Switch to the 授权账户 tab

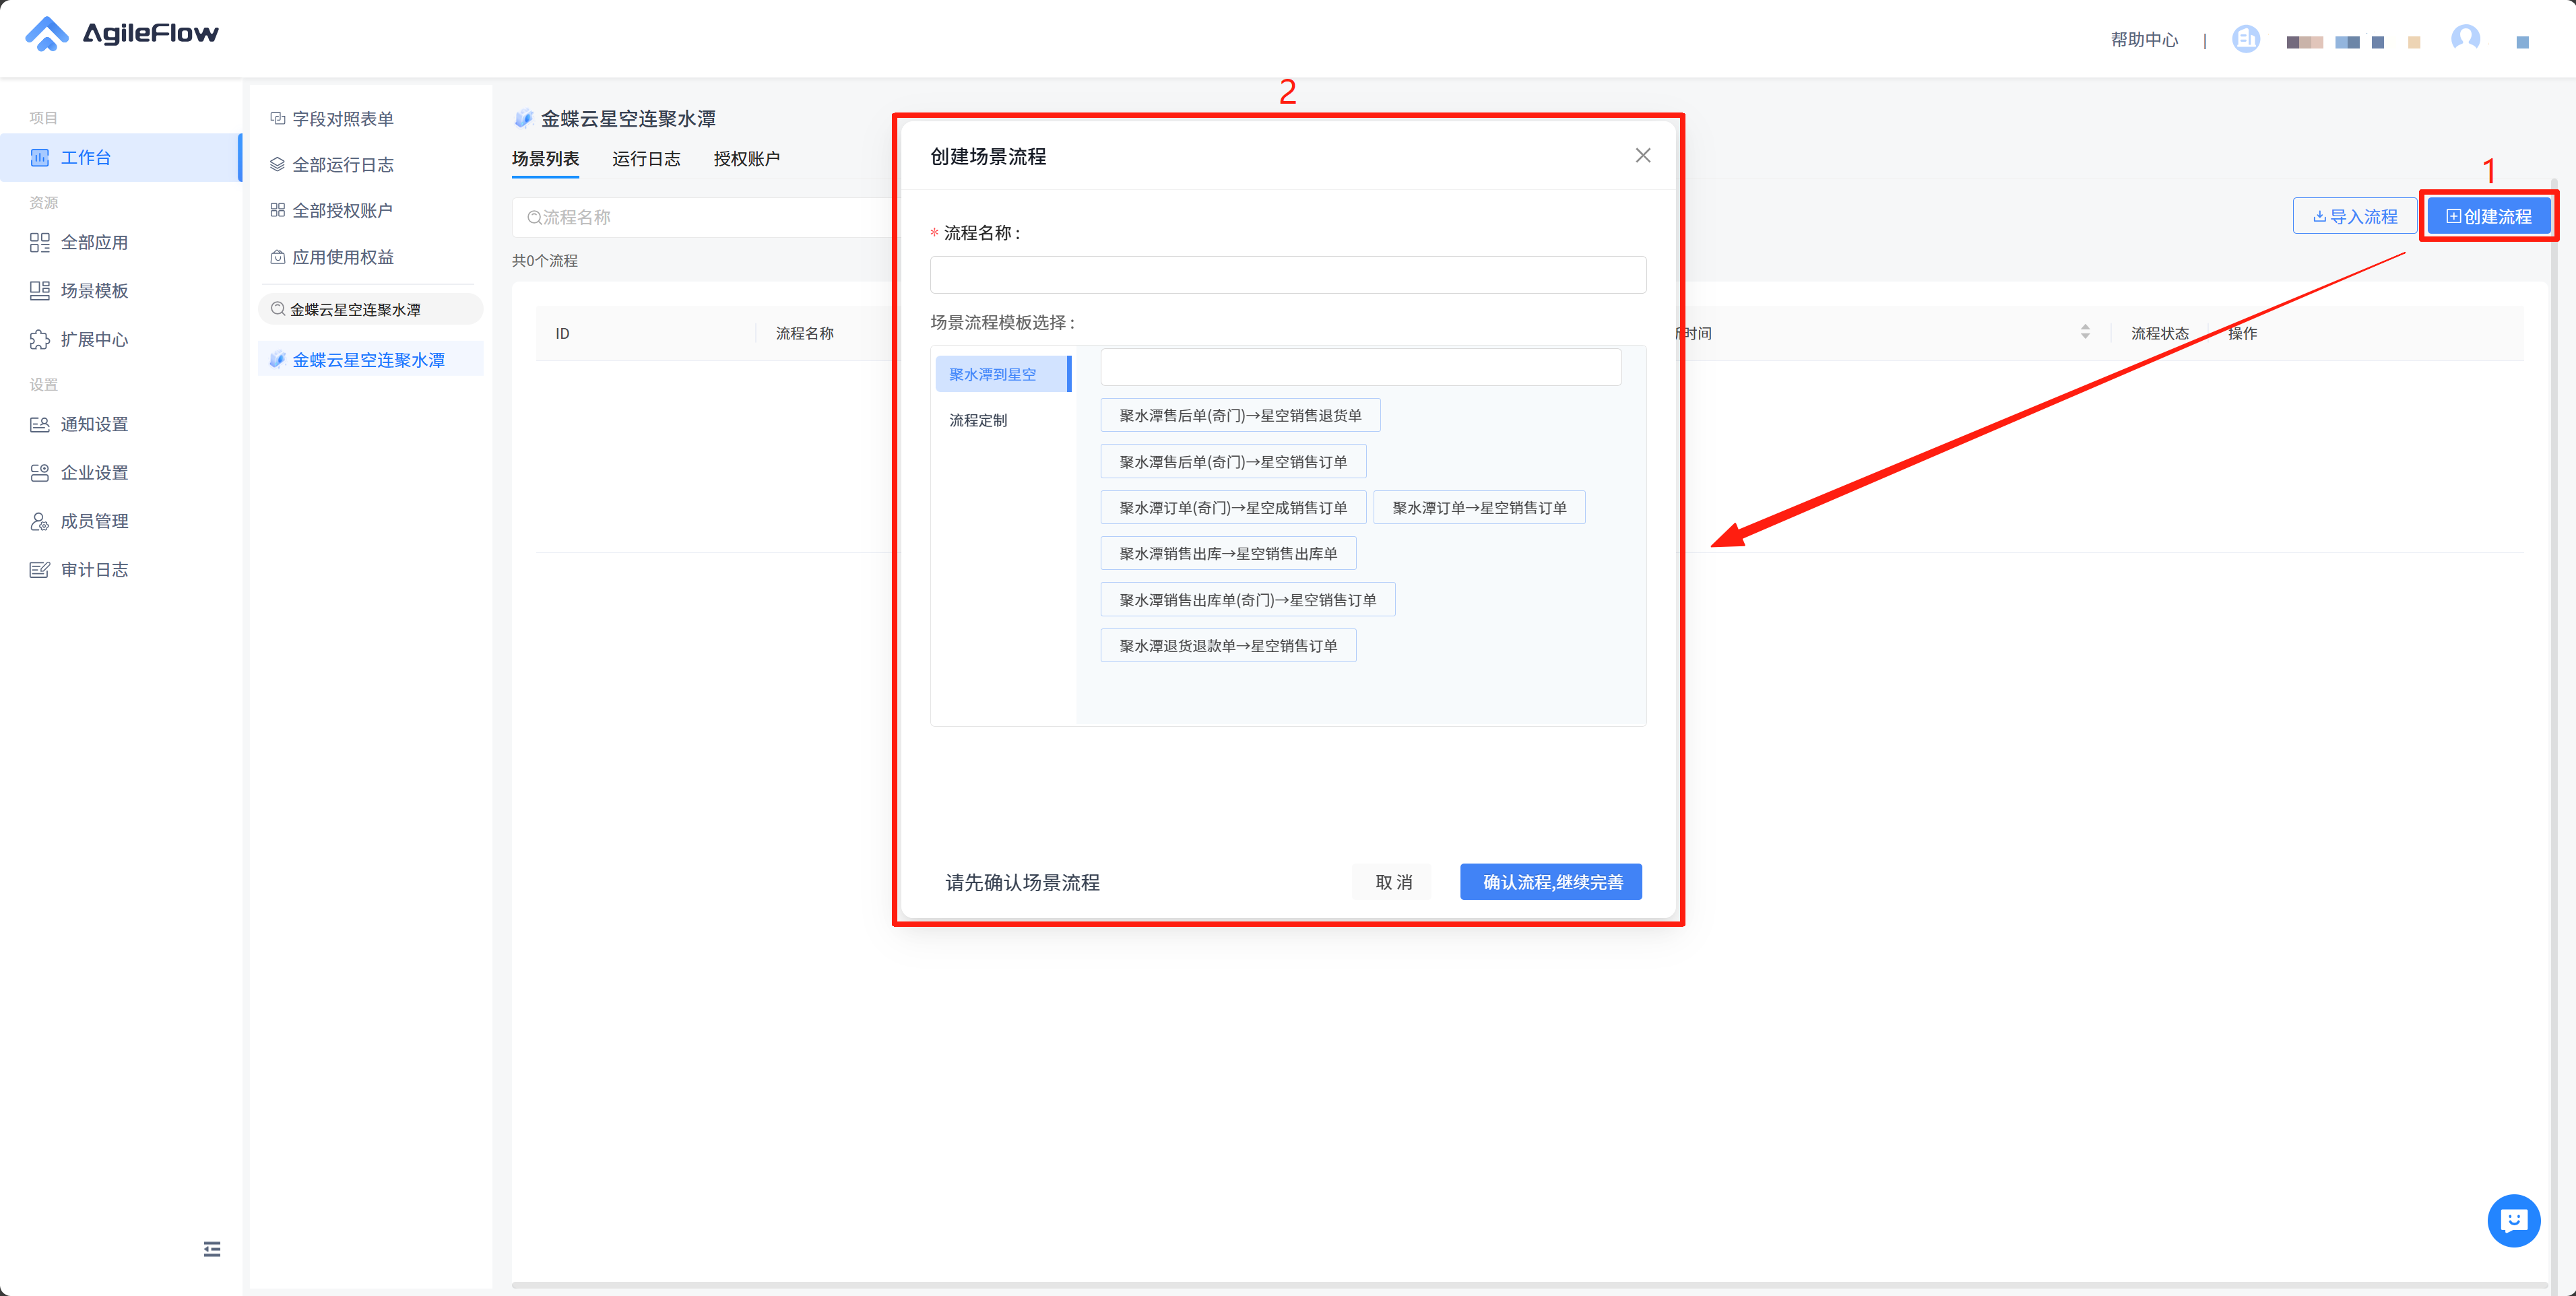[746, 159]
